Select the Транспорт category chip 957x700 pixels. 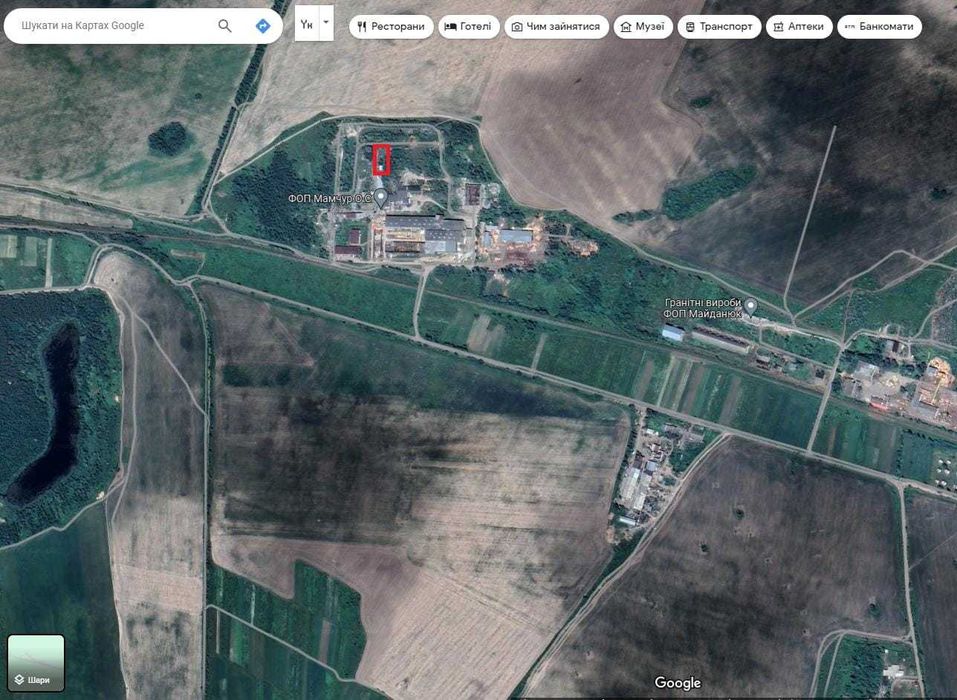click(x=719, y=27)
